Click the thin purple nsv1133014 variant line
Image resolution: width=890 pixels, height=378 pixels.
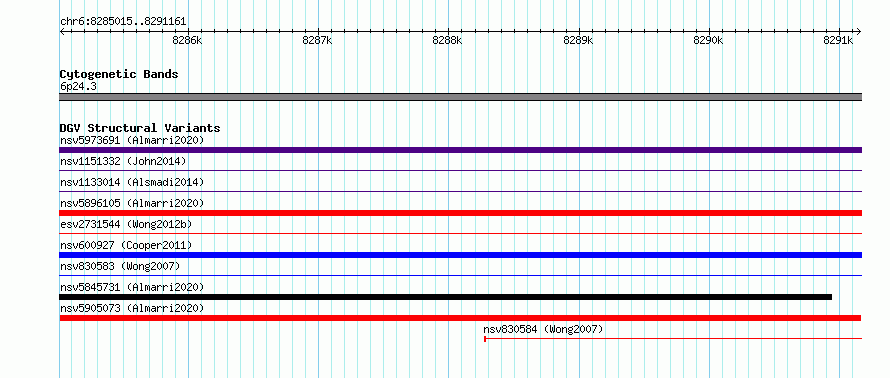[x=460, y=191]
